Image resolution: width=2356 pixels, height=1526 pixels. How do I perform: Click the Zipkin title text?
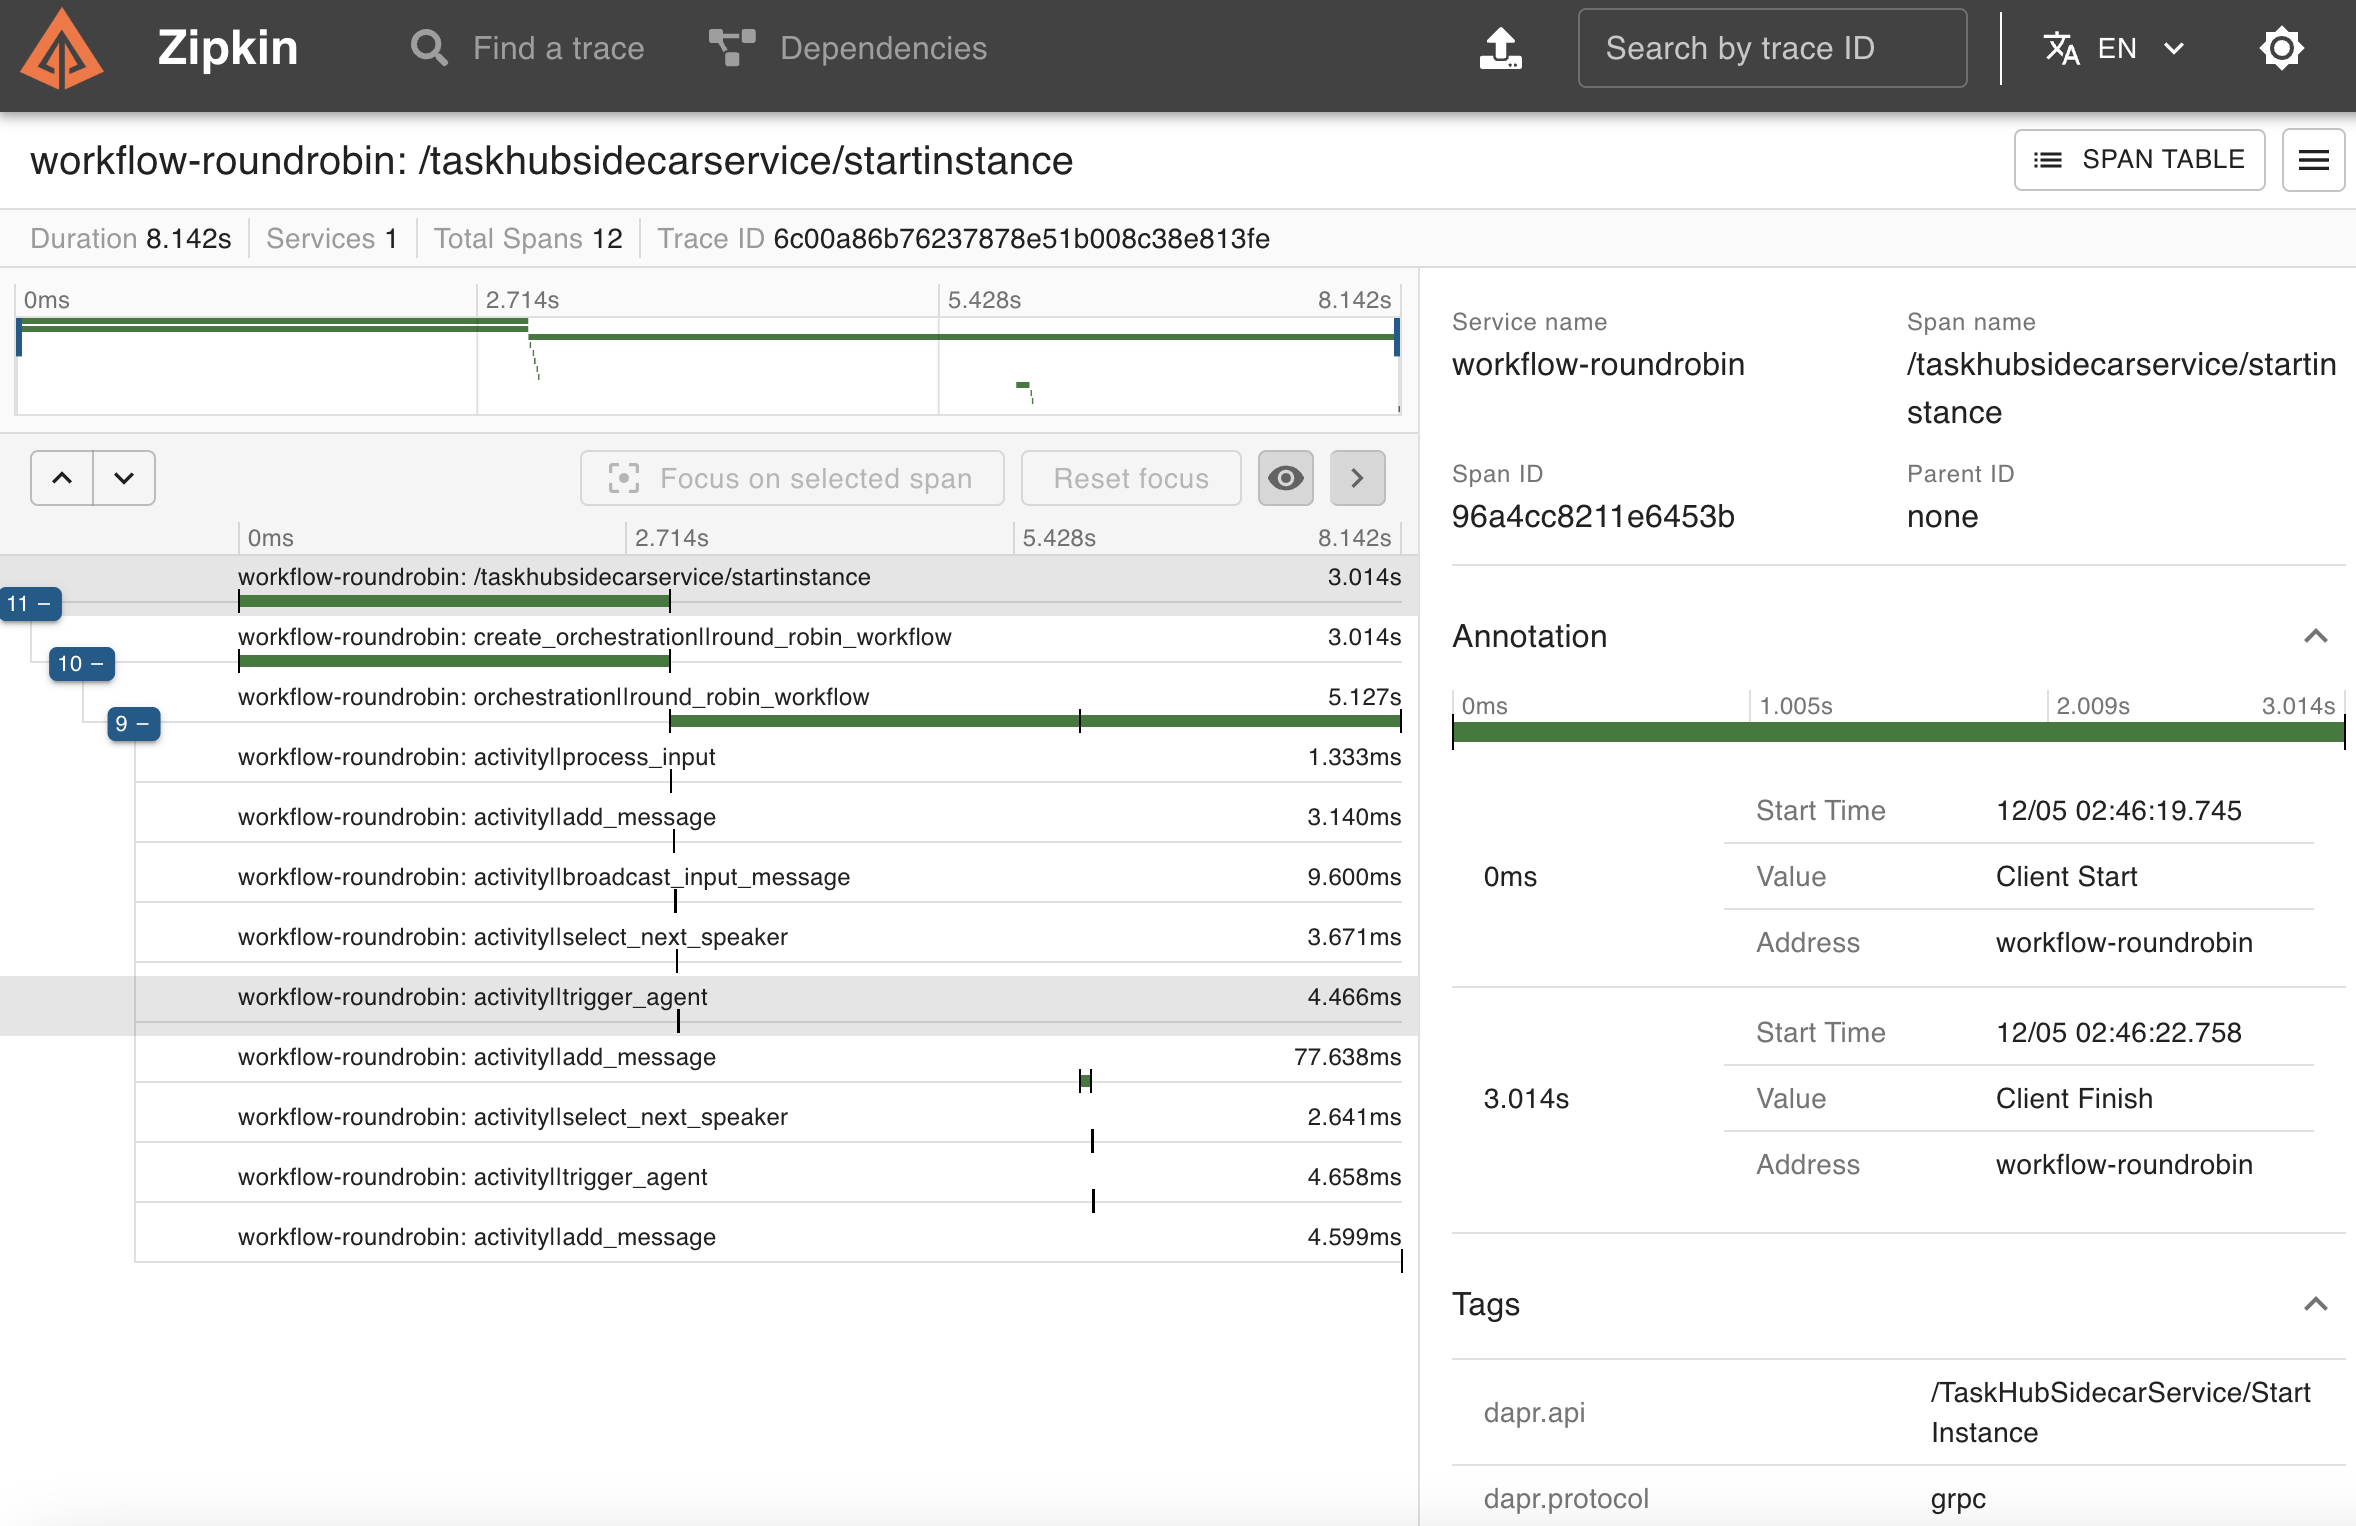tap(228, 48)
